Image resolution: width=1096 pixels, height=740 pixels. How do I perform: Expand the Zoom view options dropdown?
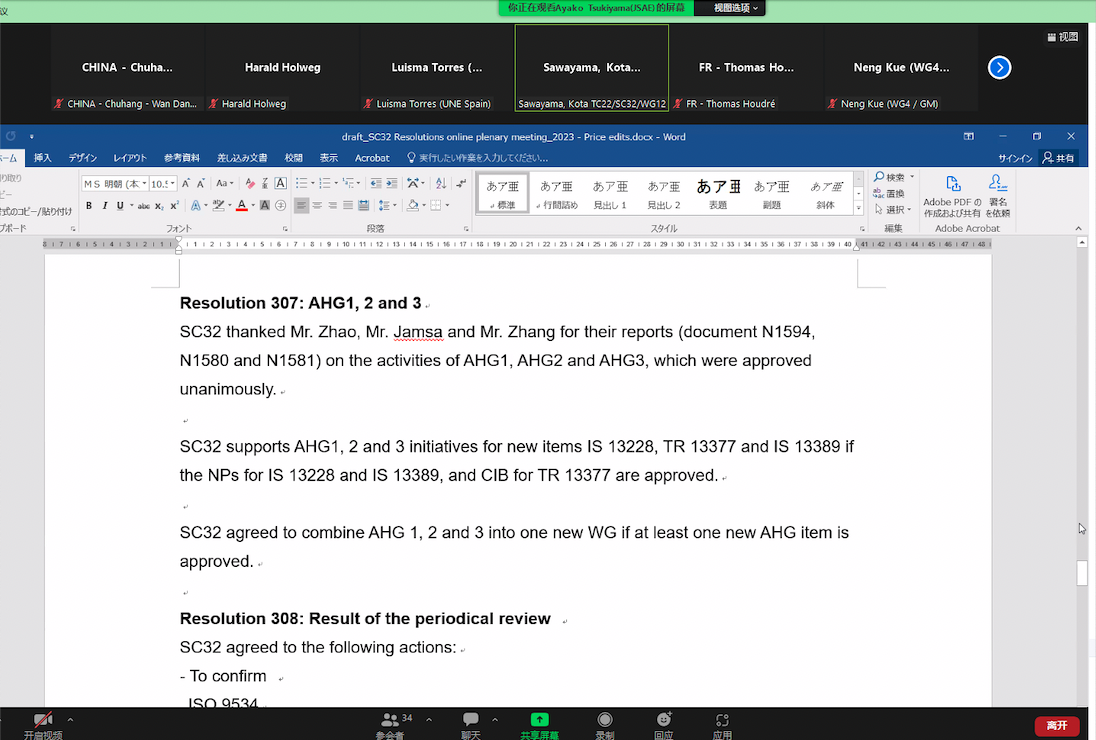tap(736, 8)
